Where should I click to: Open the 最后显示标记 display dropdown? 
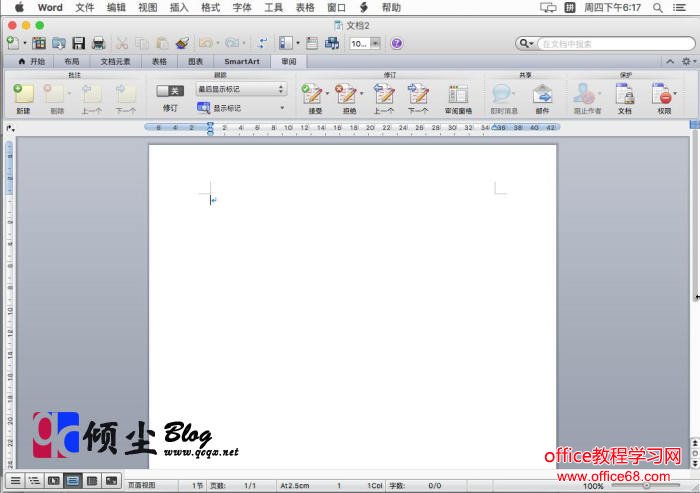[x=241, y=89]
